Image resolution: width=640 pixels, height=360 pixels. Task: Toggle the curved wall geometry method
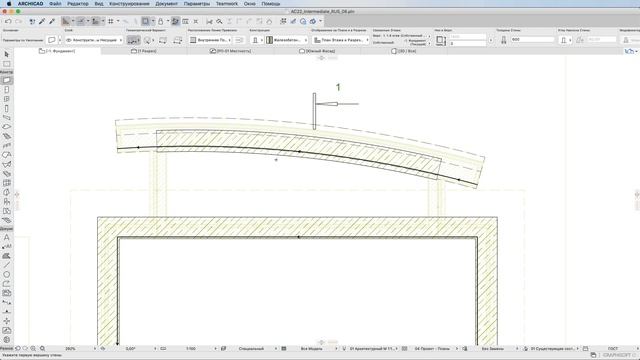(148, 40)
